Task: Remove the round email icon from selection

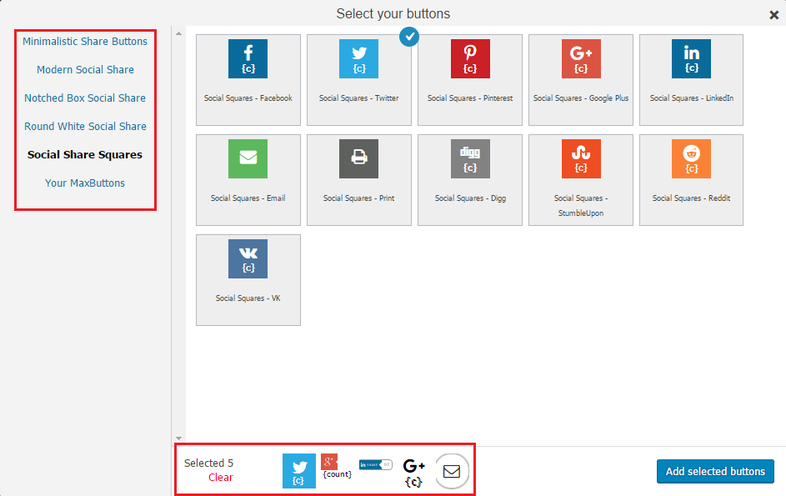Action: click(x=452, y=471)
